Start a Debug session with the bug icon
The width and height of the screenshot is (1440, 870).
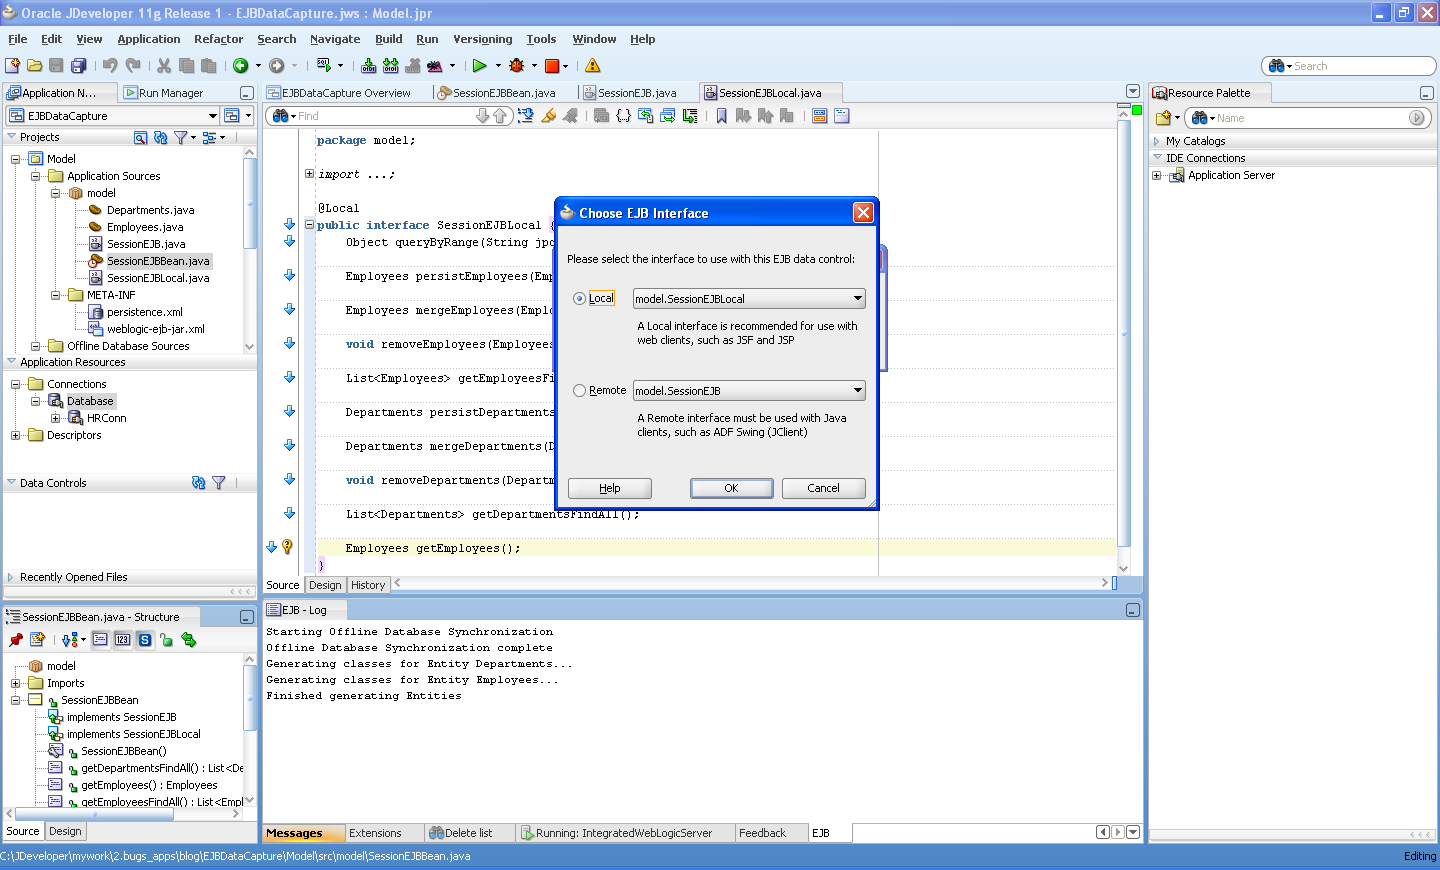[518, 64]
